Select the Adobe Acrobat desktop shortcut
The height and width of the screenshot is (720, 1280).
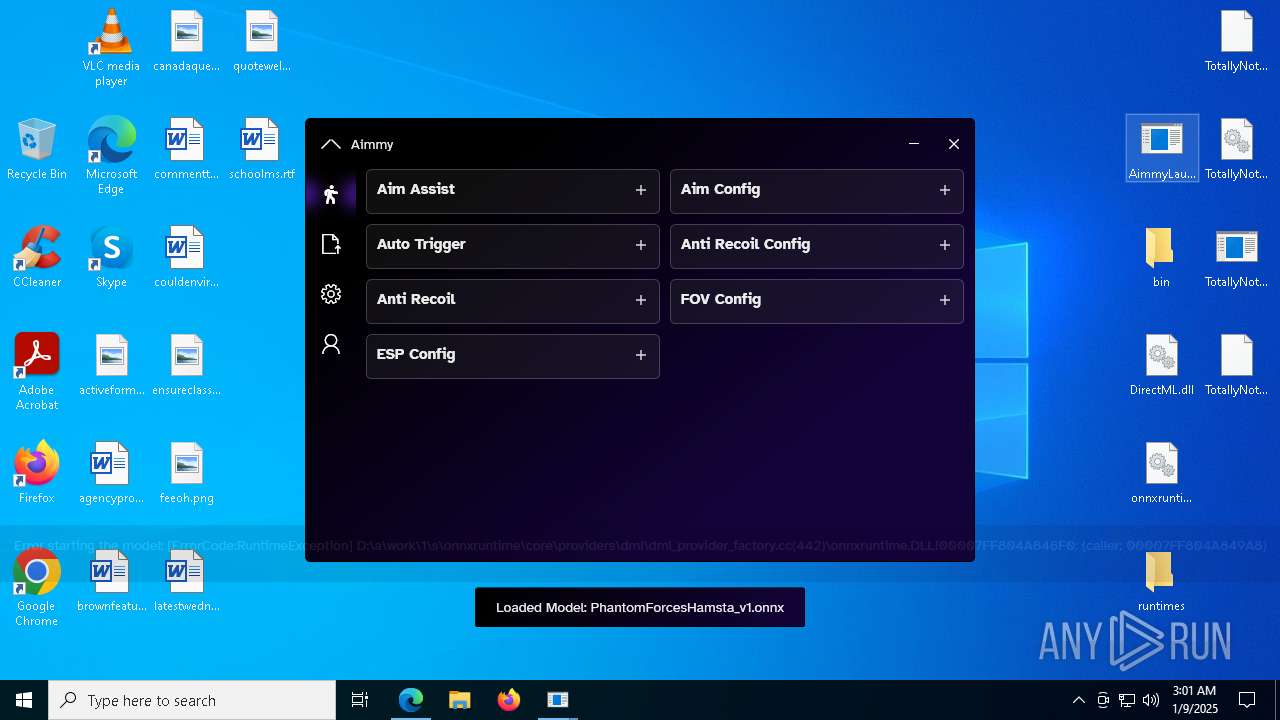[x=37, y=372]
